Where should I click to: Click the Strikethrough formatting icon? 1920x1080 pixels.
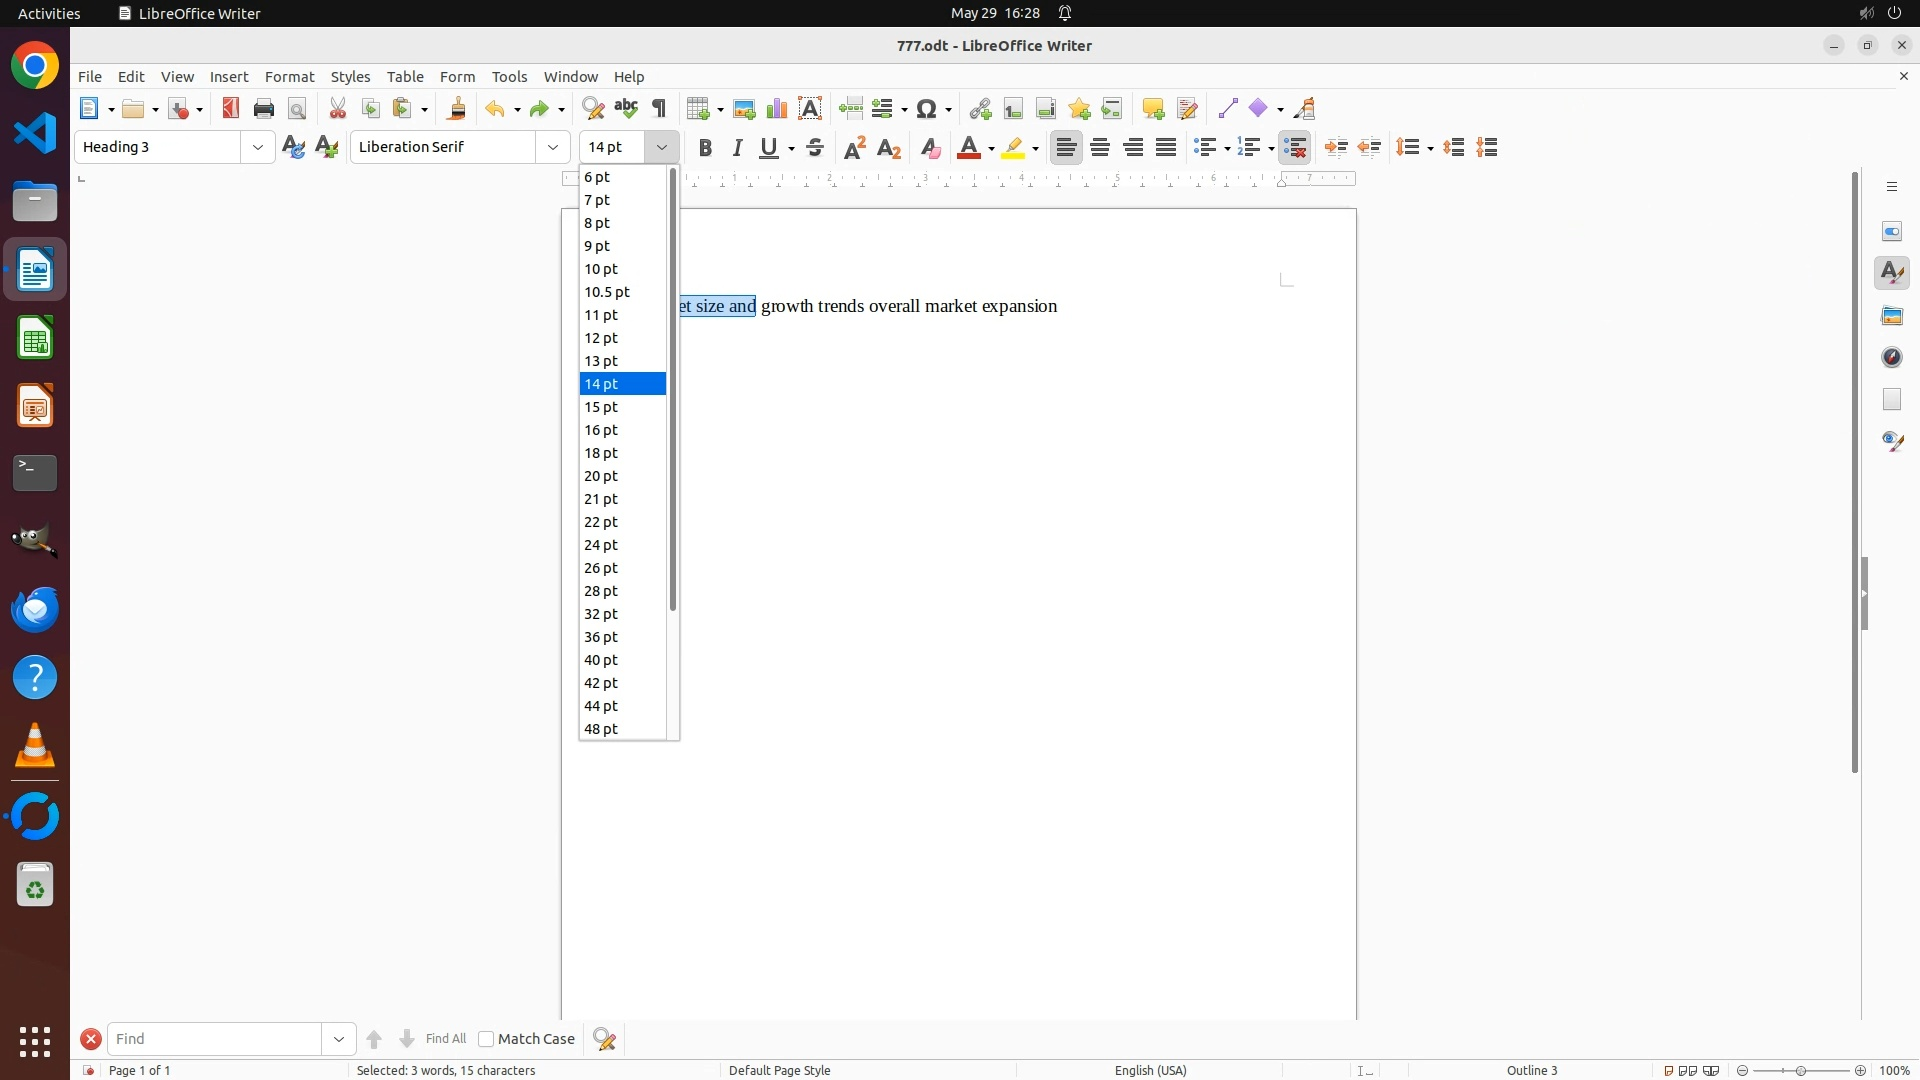[x=815, y=148]
